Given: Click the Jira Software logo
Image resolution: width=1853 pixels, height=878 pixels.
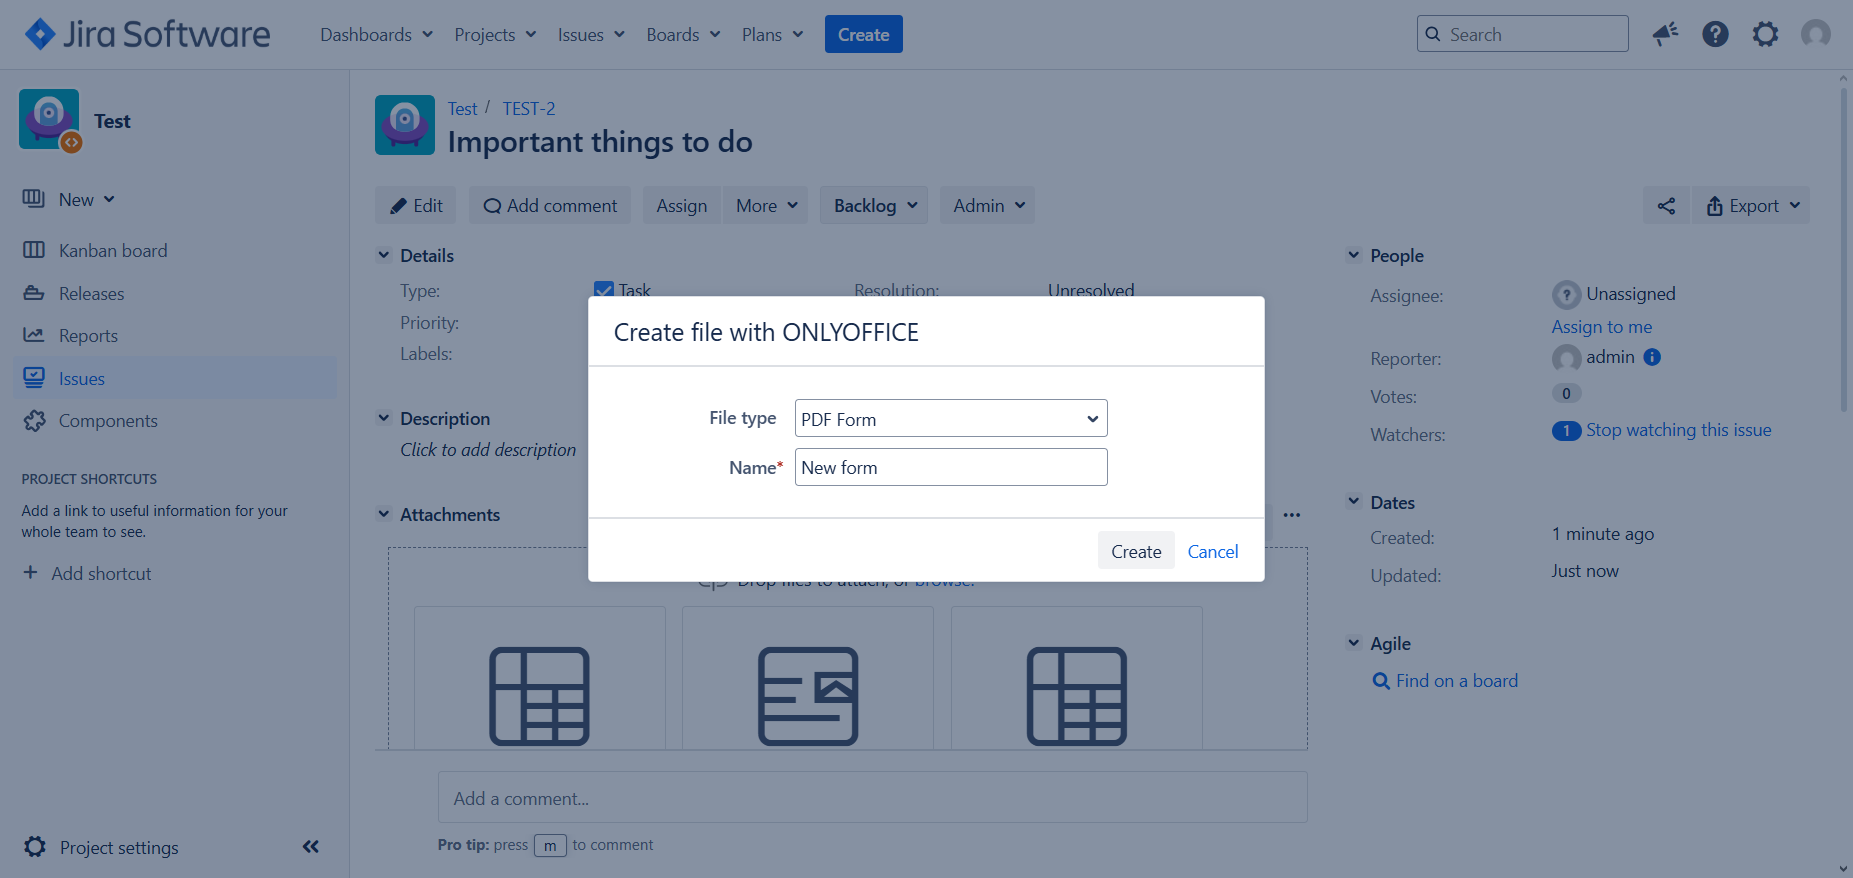Looking at the screenshot, I should click(147, 35).
